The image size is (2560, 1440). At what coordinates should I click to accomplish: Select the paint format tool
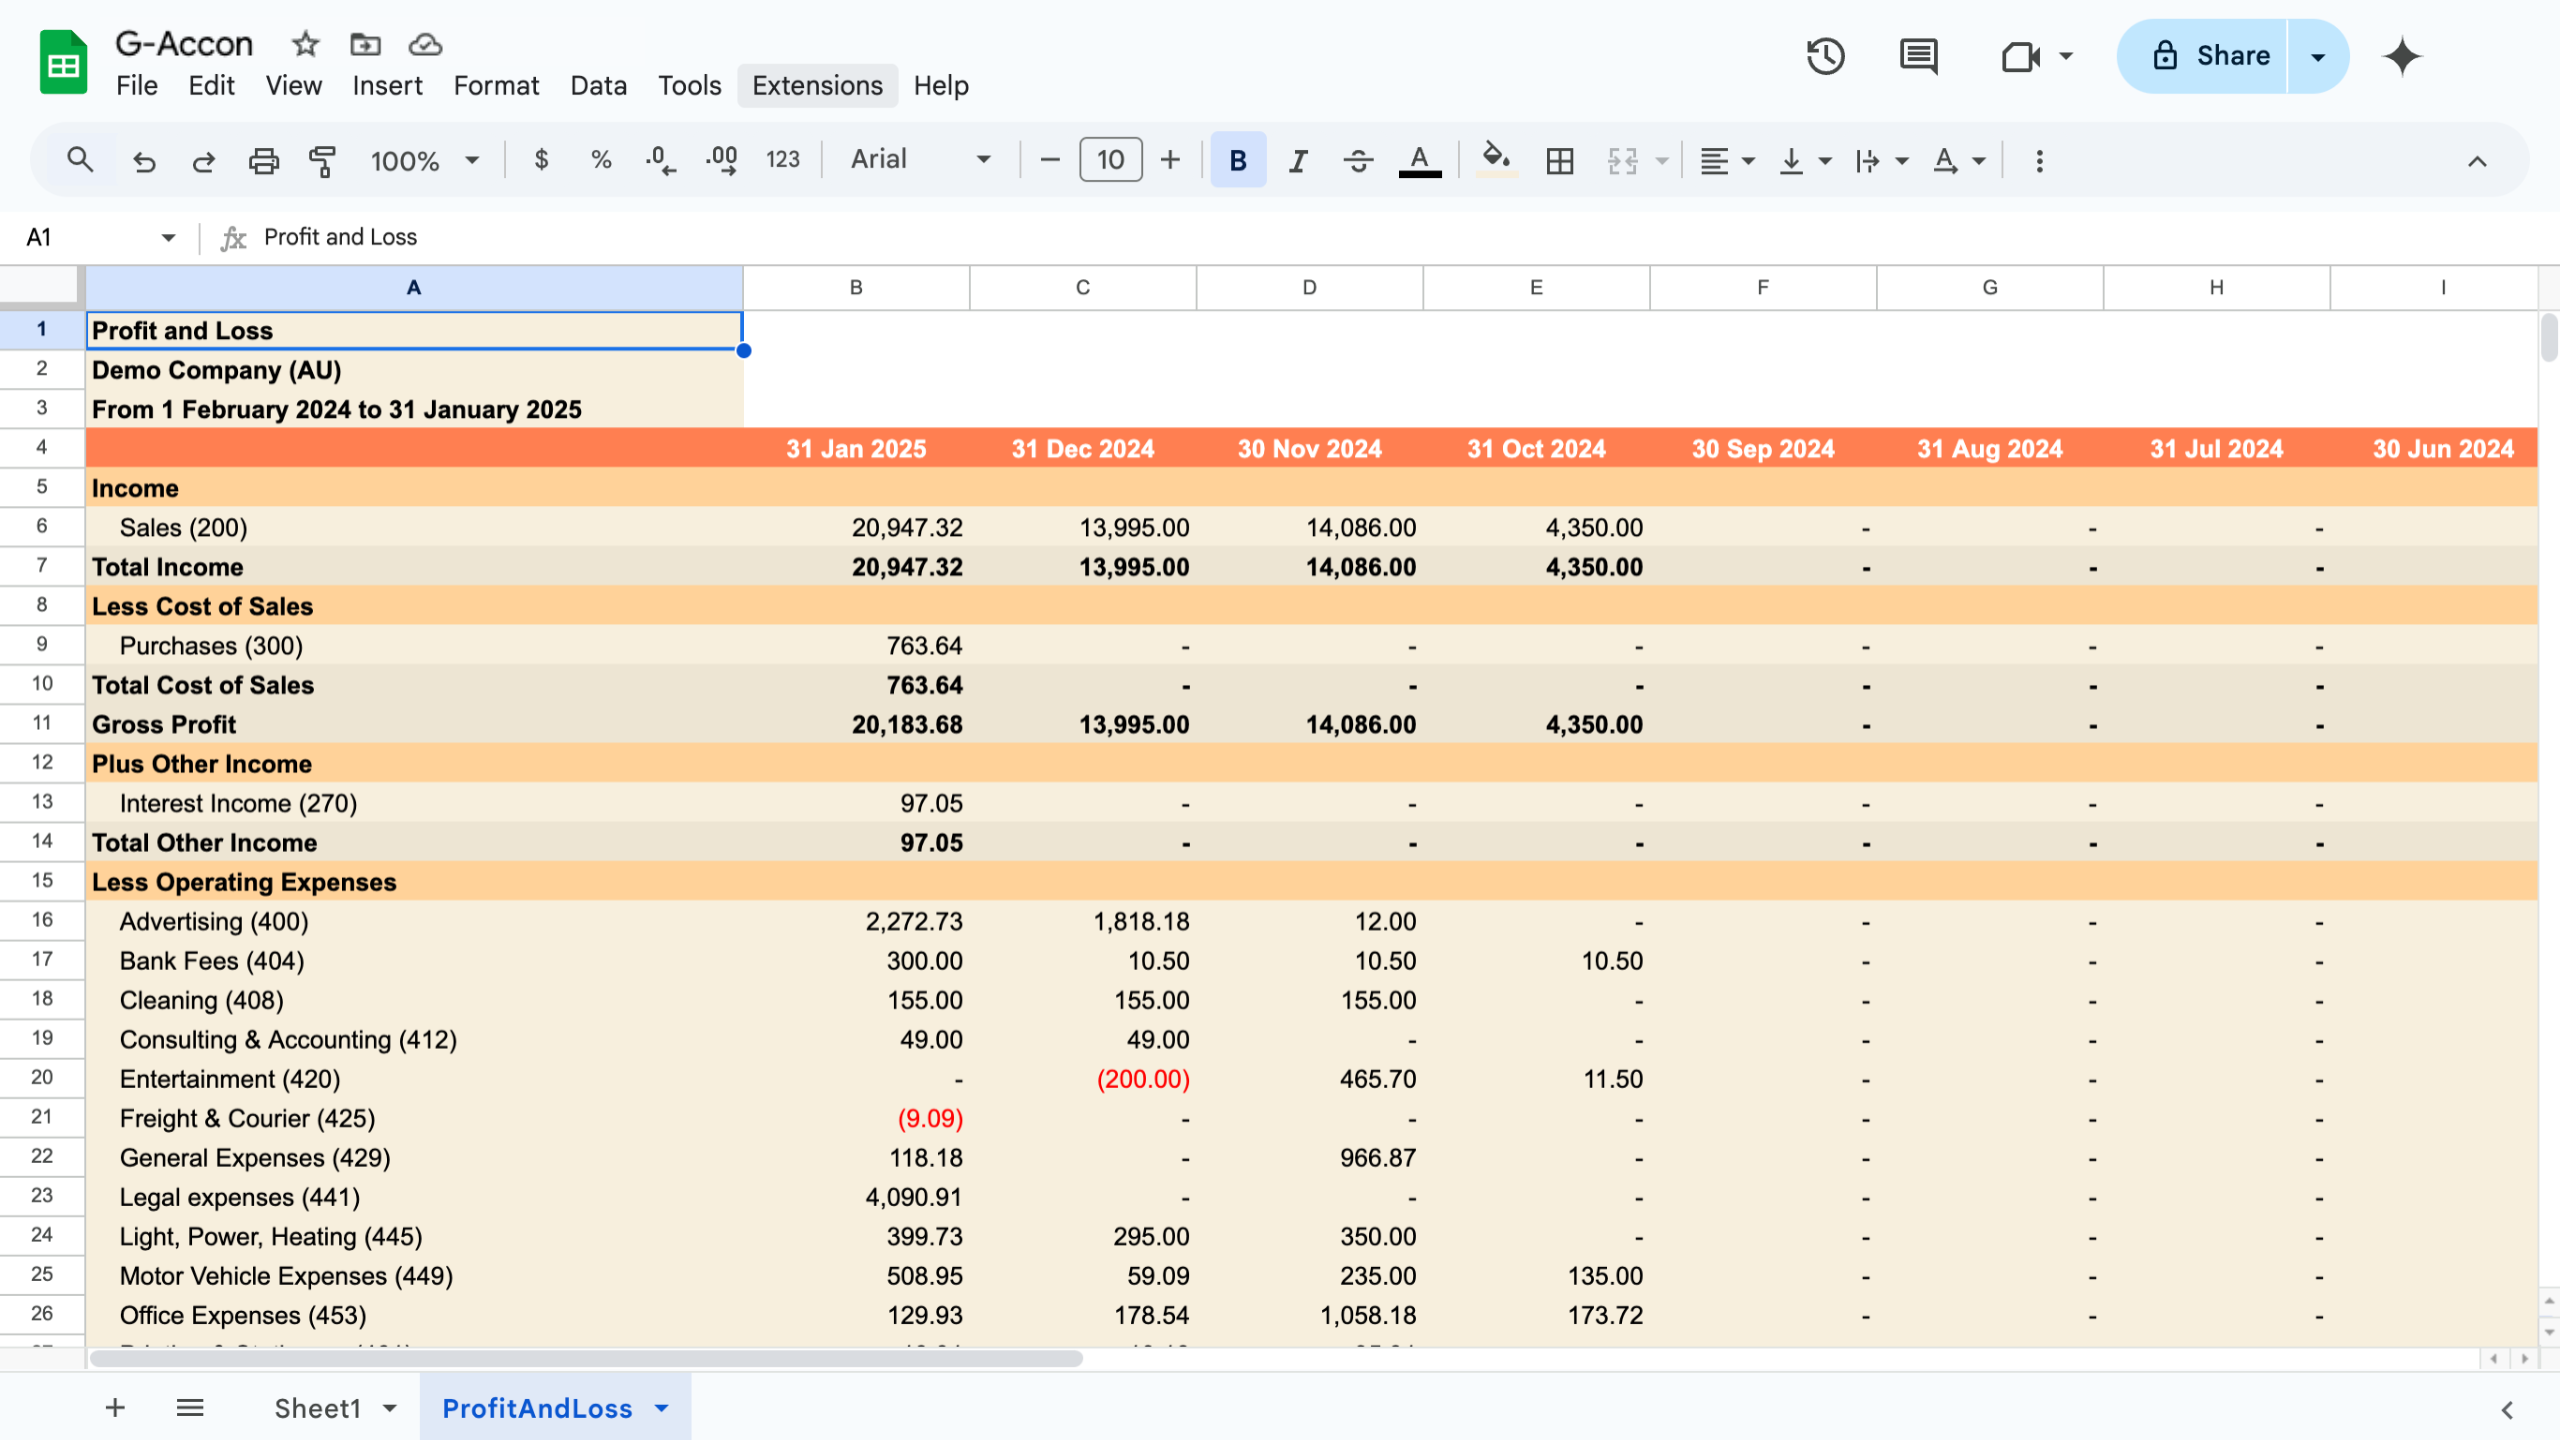322,160
